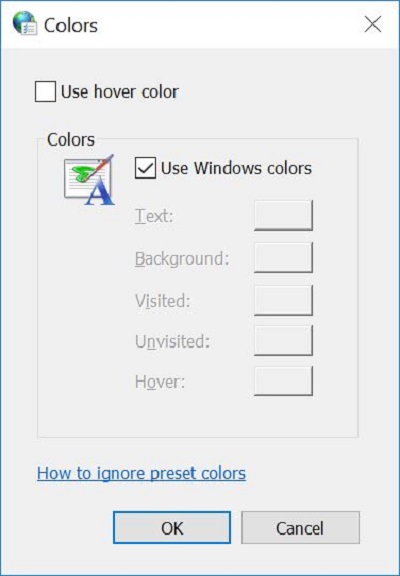Enable the Use hover color checkbox

pos(45,91)
